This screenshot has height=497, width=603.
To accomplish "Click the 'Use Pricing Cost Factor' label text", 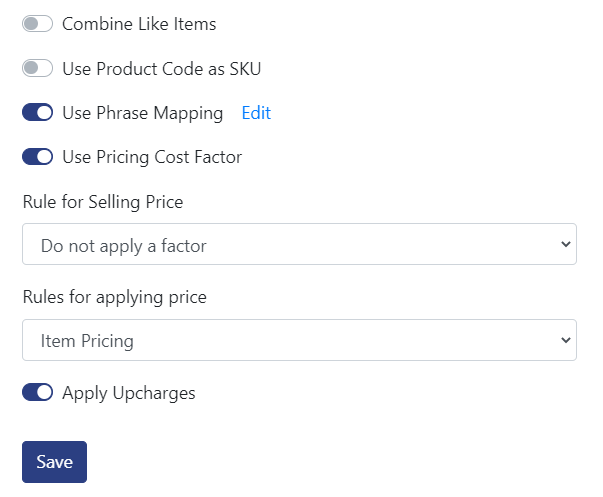I will pos(152,157).
